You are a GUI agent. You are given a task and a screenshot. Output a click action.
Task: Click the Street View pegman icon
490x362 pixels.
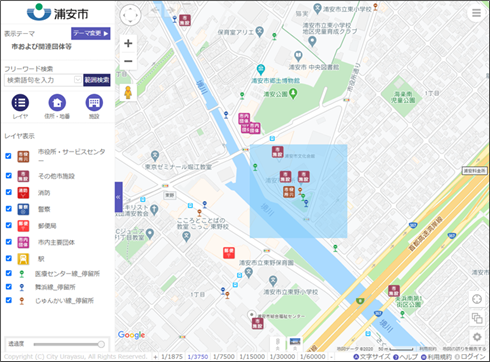tap(128, 93)
